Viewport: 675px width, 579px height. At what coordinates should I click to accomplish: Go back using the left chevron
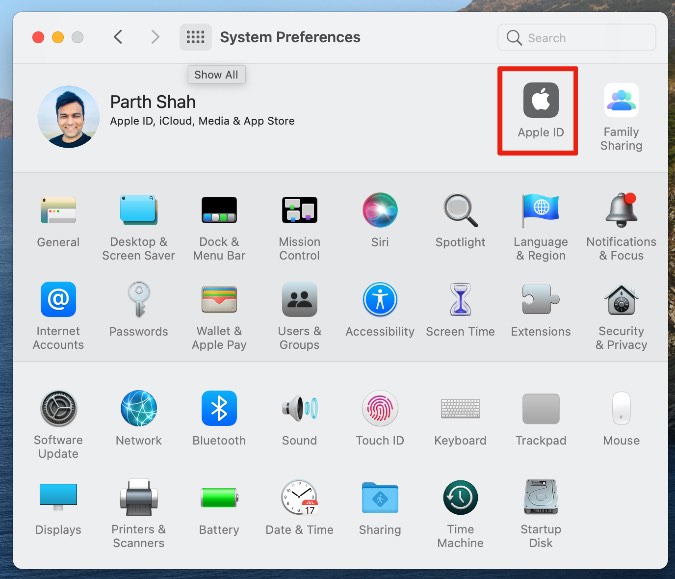coord(118,37)
